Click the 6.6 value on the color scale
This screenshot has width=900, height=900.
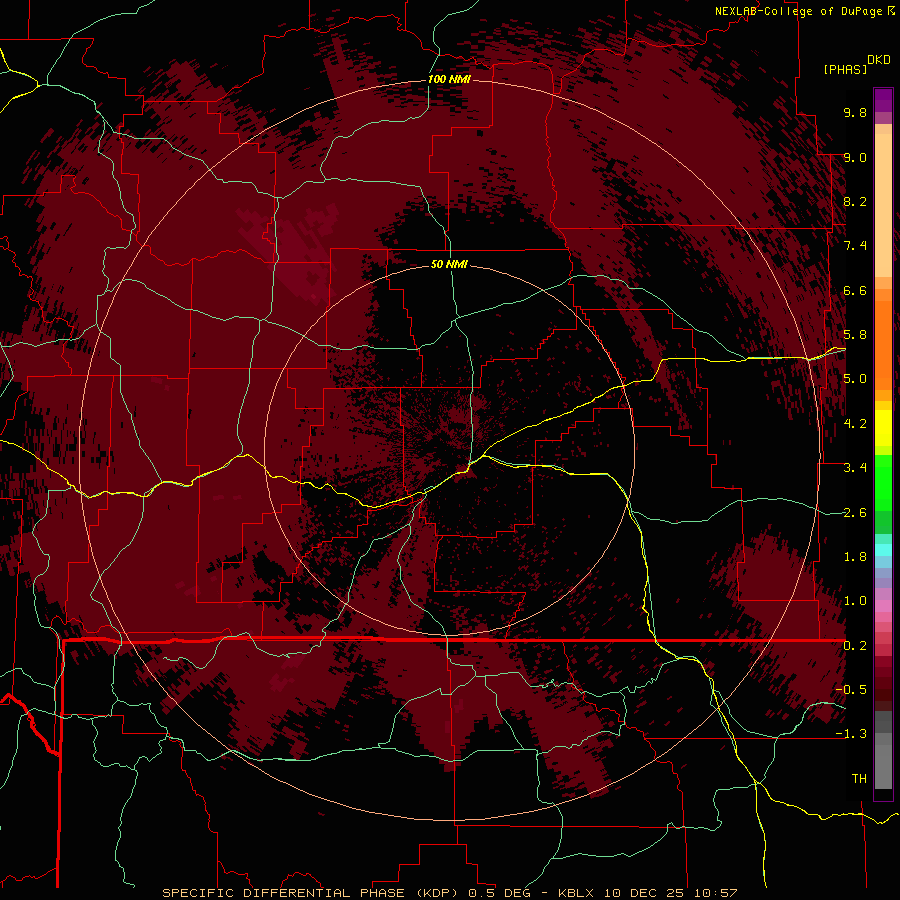(x=855, y=290)
